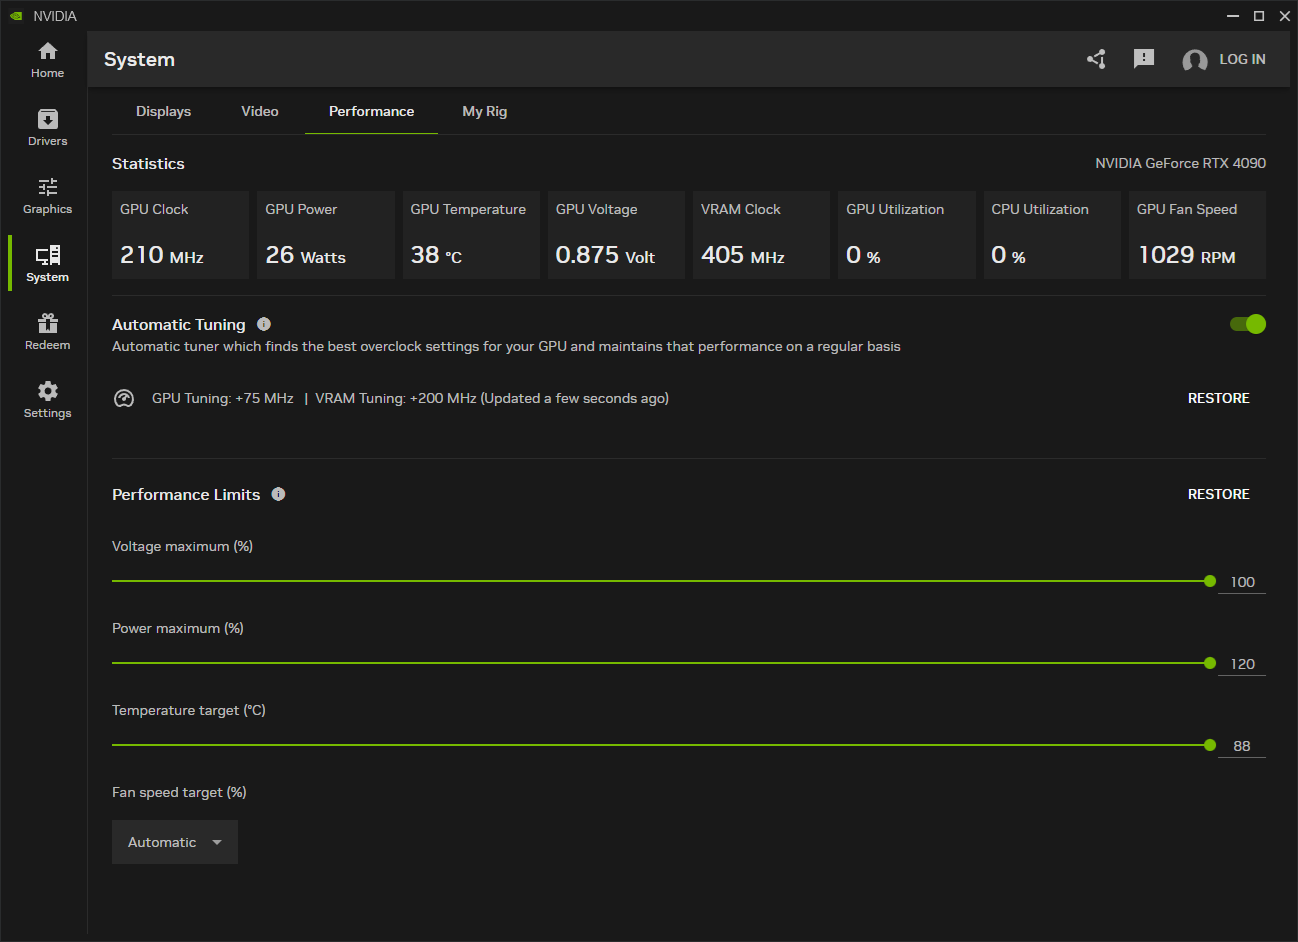The height and width of the screenshot is (942, 1298).
Task: Minimize the NVIDIA window
Action: 1233,16
